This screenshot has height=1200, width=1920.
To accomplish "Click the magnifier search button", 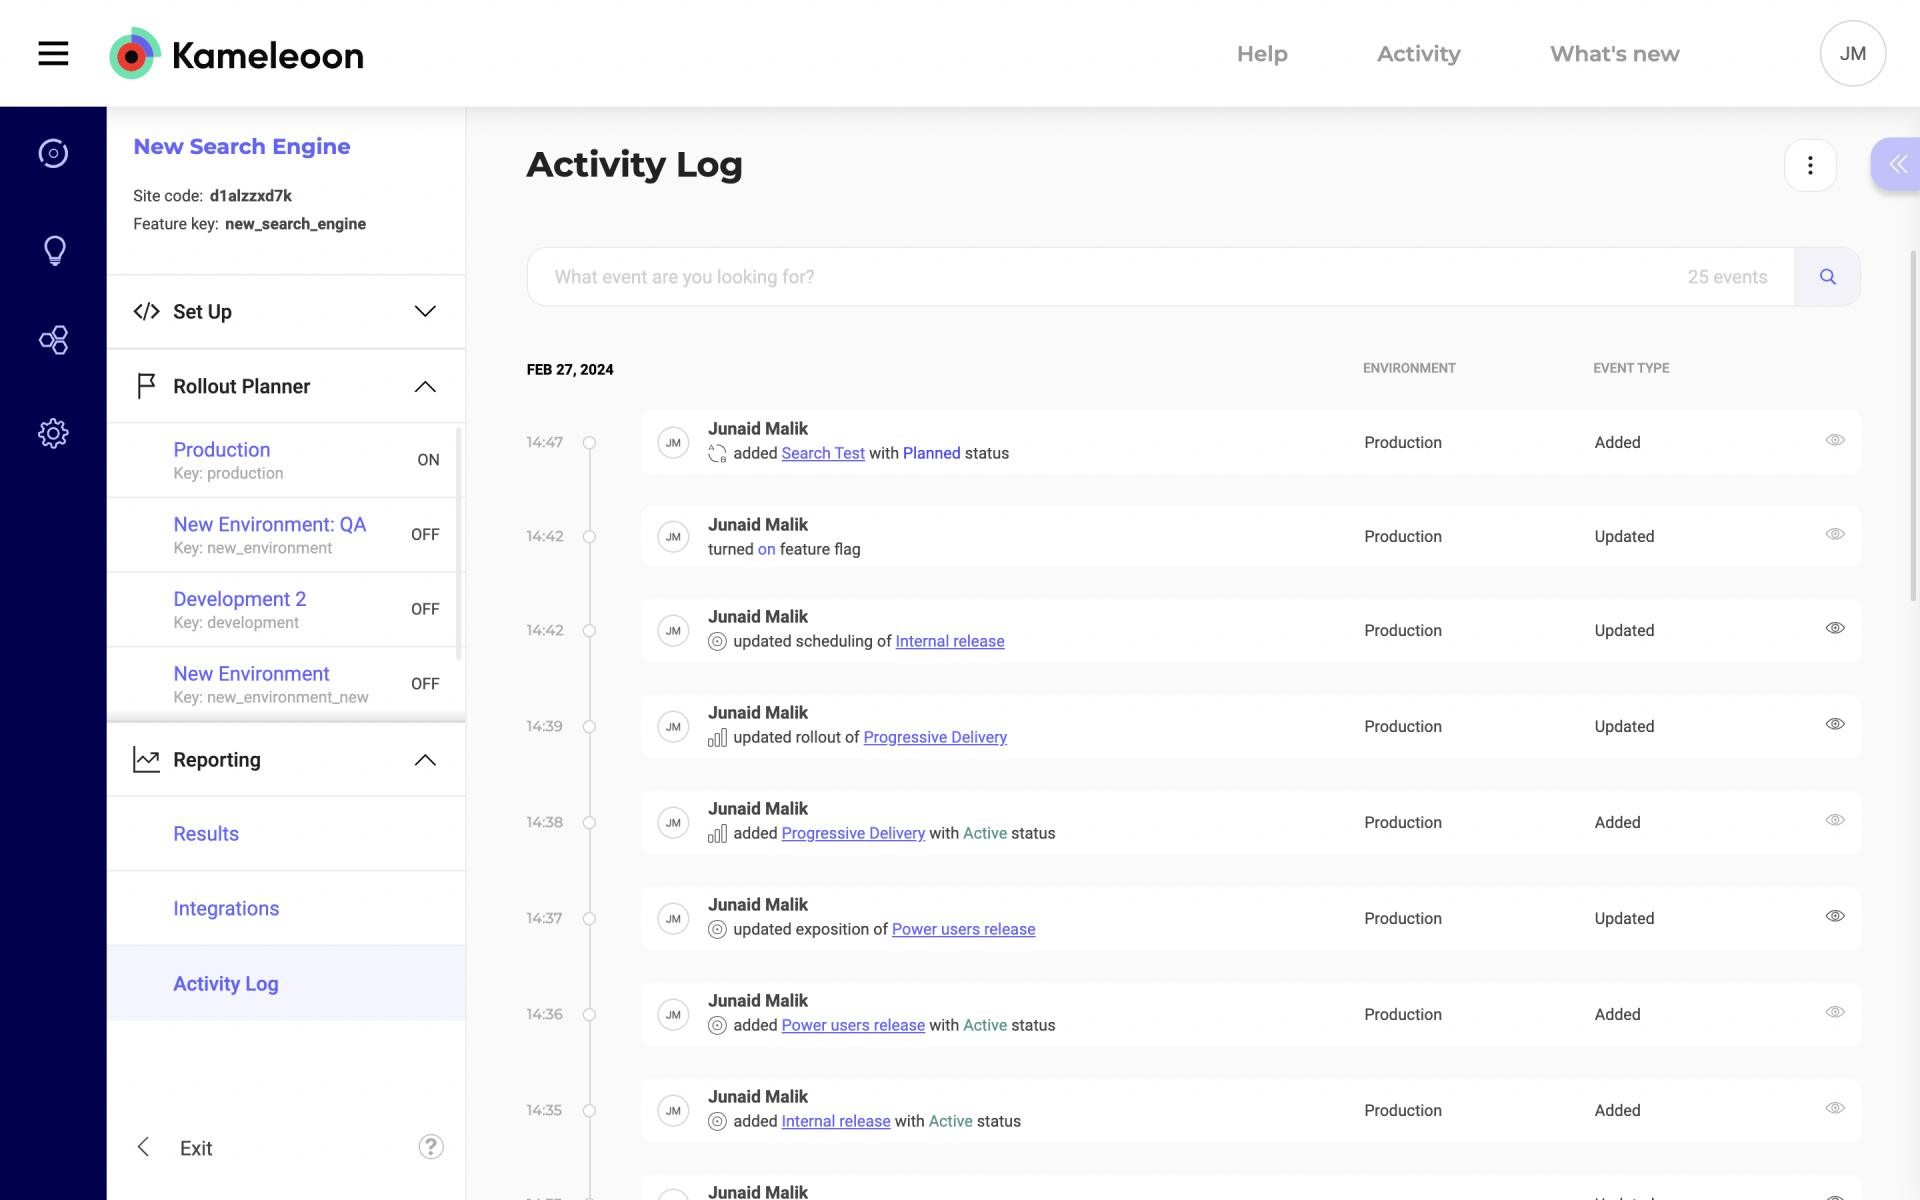I will 1827,277.
